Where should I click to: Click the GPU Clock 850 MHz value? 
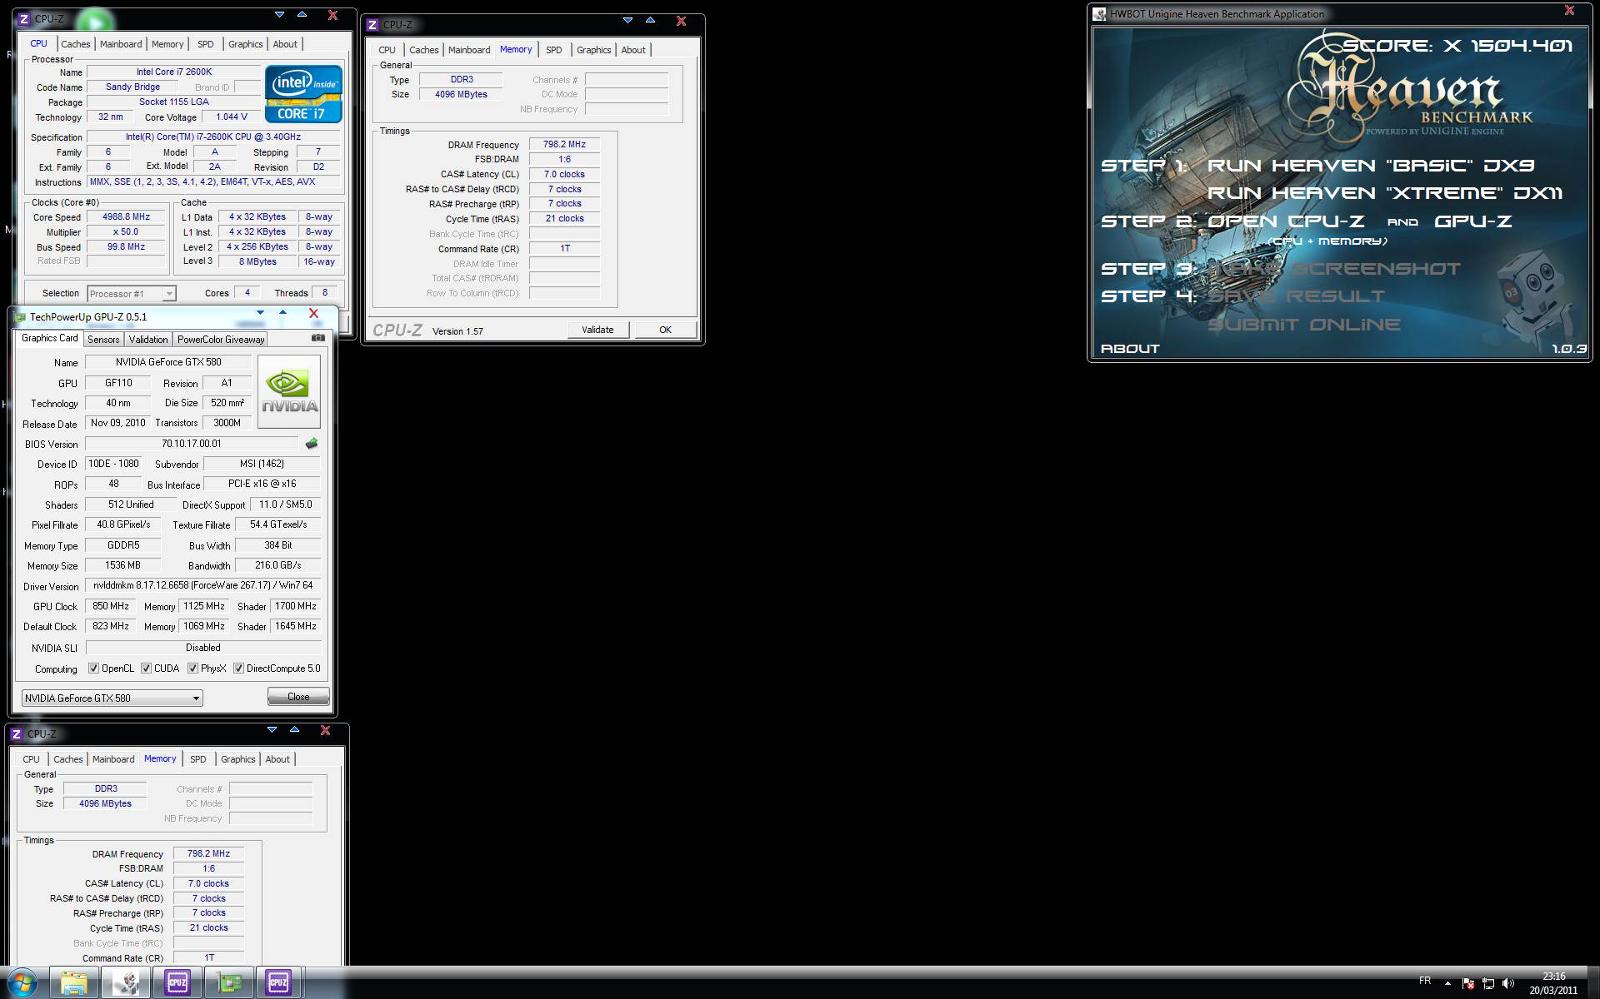pos(110,606)
